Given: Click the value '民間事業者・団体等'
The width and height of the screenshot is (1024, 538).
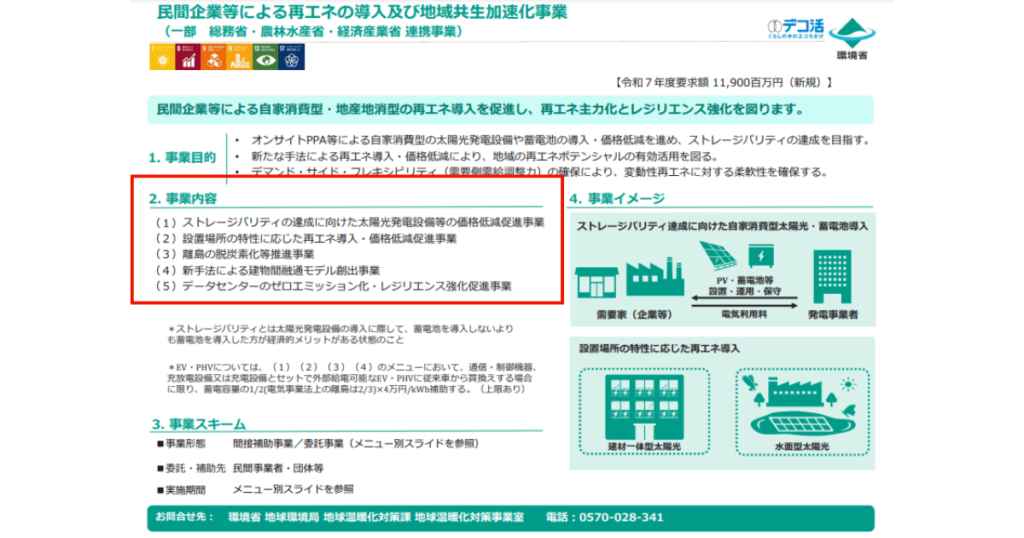Looking at the screenshot, I should 278,468.
